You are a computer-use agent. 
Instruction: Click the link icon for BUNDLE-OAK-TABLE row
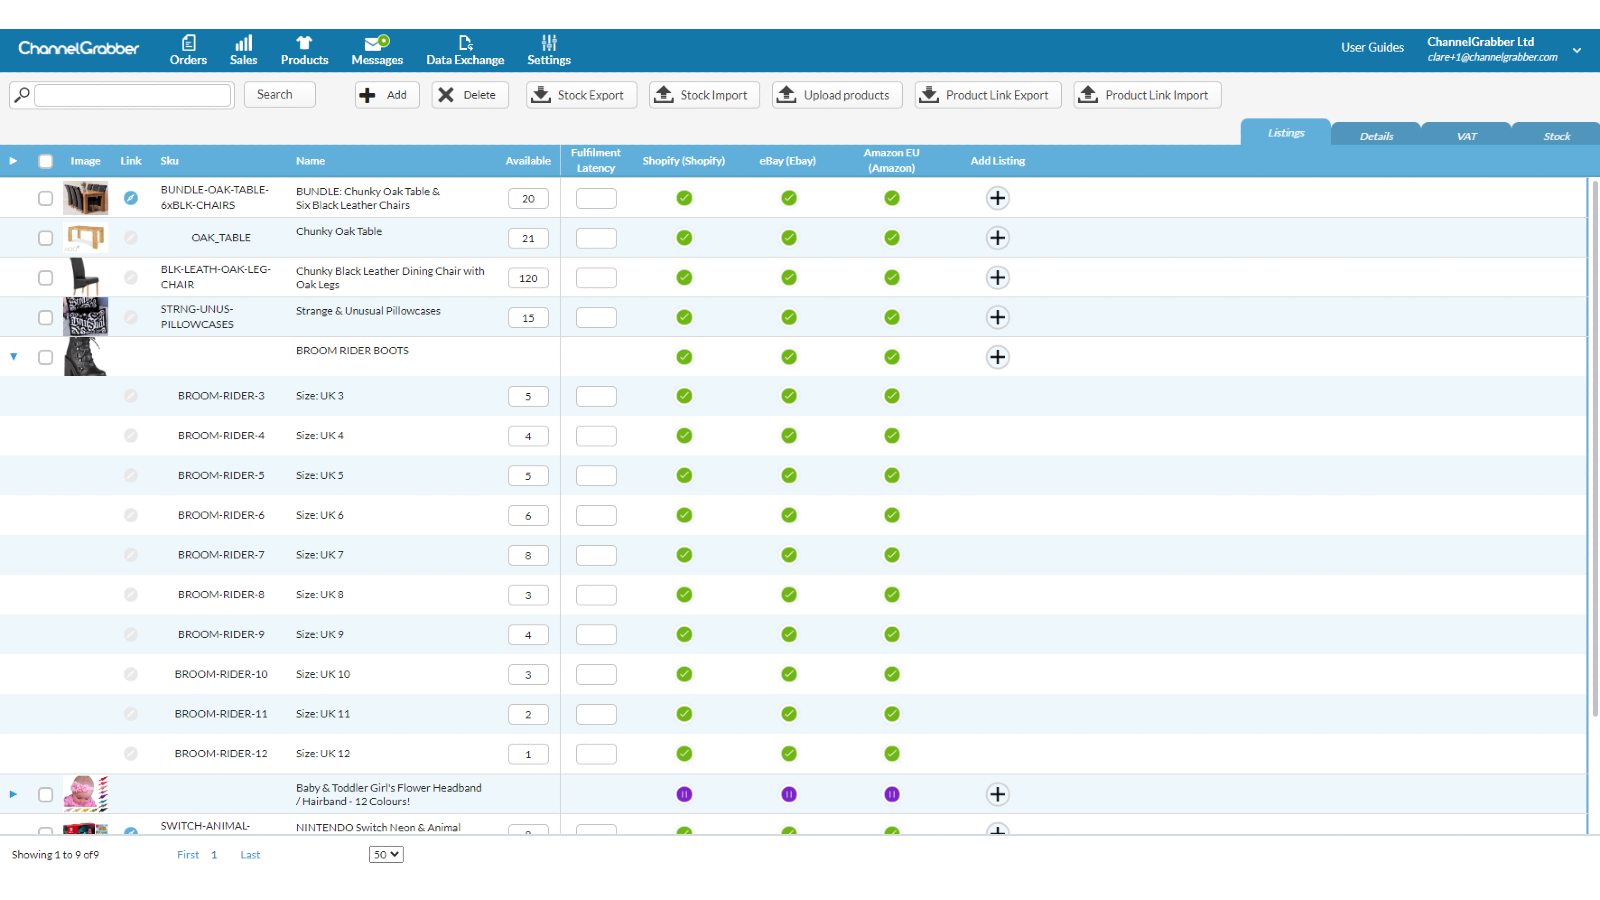tap(131, 198)
